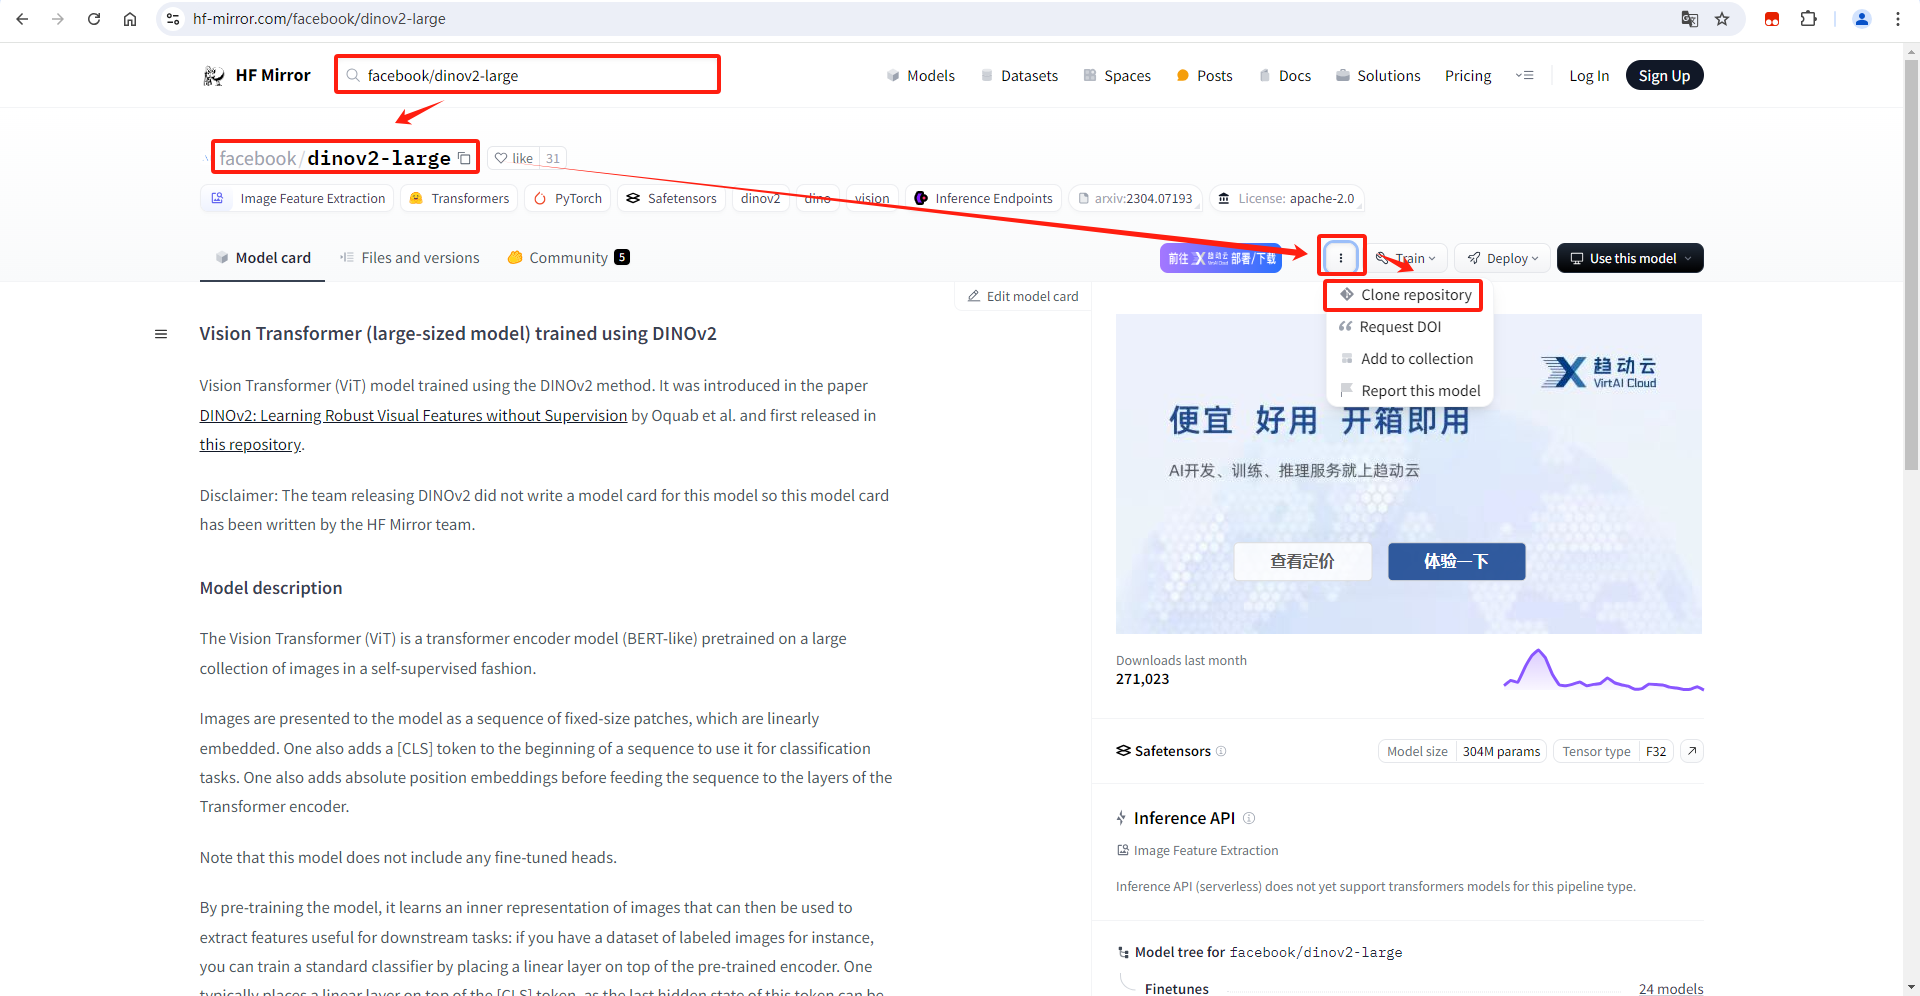Open the DINOv2 paper link

(x=413, y=415)
